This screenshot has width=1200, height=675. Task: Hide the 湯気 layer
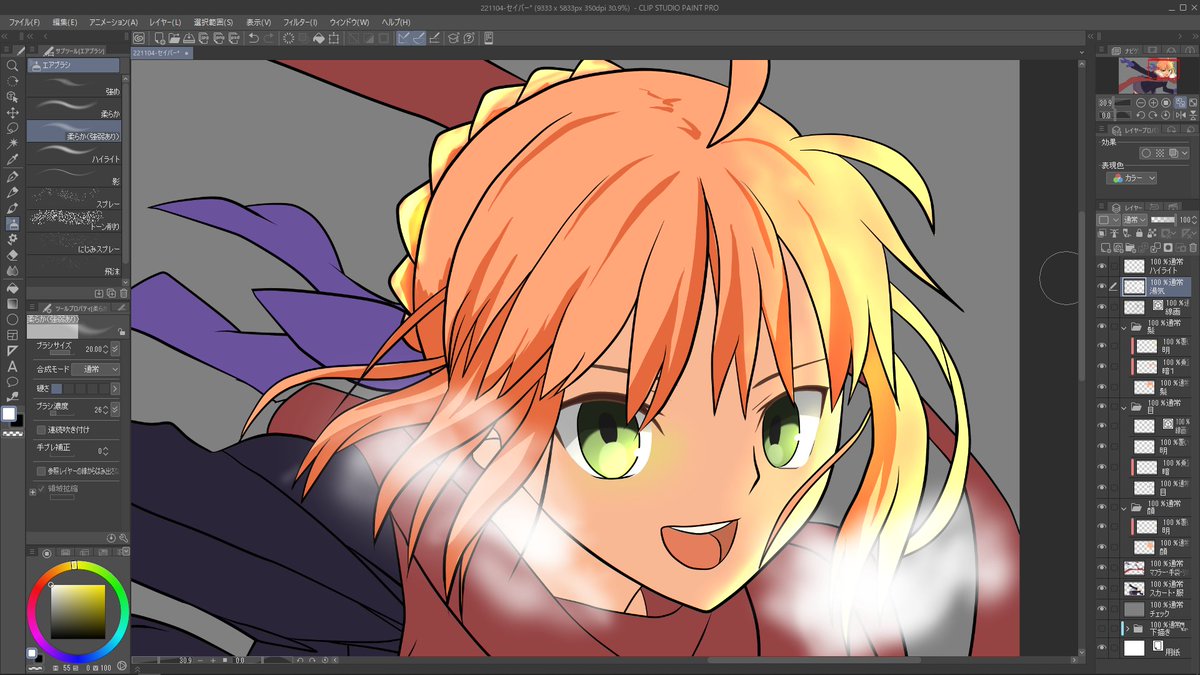point(1102,286)
